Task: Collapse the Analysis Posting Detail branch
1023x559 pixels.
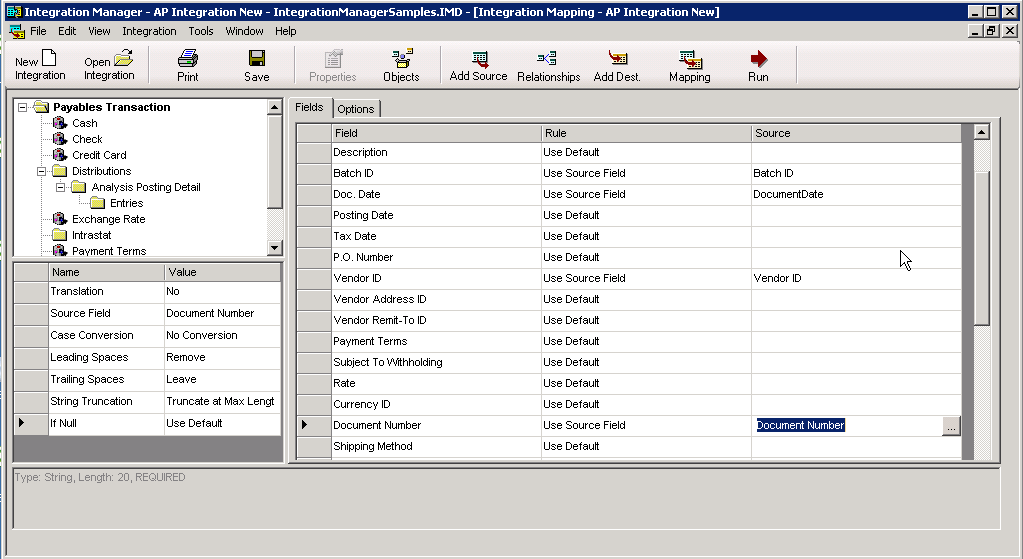Action: tap(61, 187)
